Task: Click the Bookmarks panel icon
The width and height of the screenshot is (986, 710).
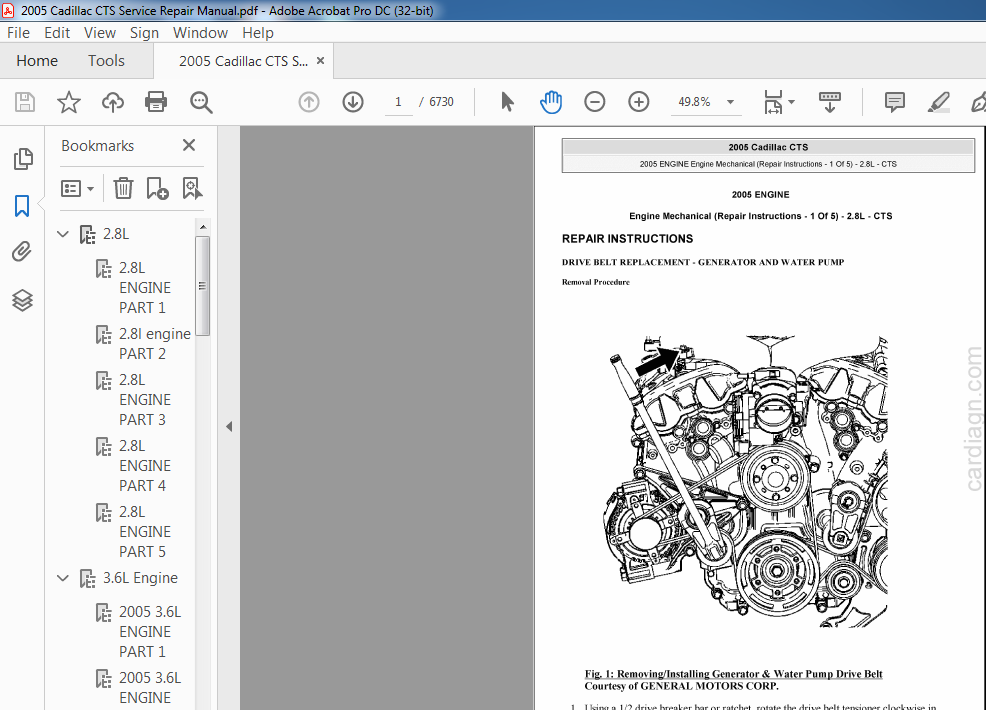Action: click(x=22, y=206)
